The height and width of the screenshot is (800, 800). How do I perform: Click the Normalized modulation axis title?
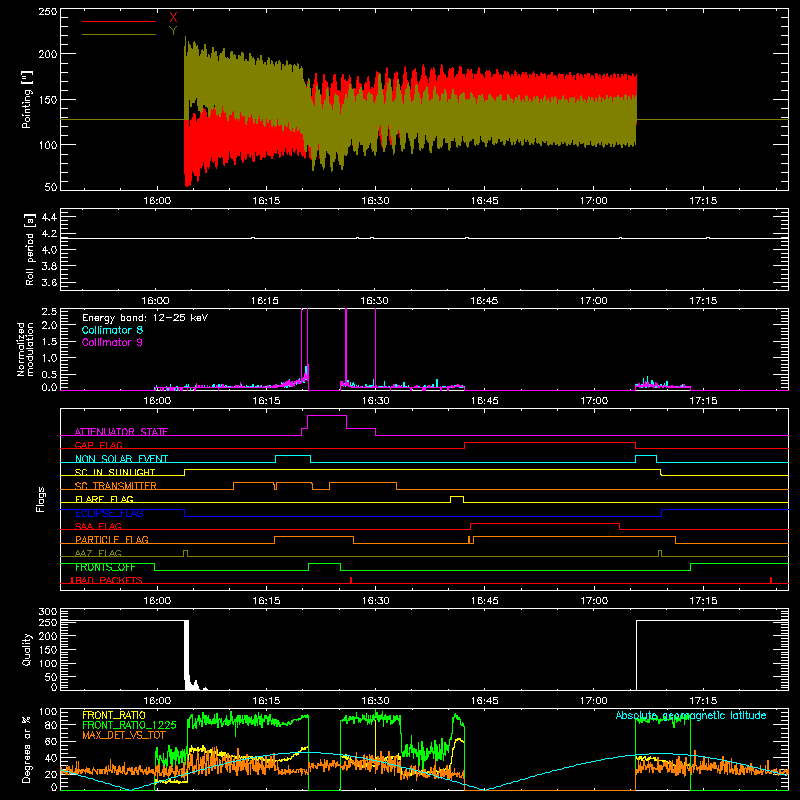click(x=25, y=349)
